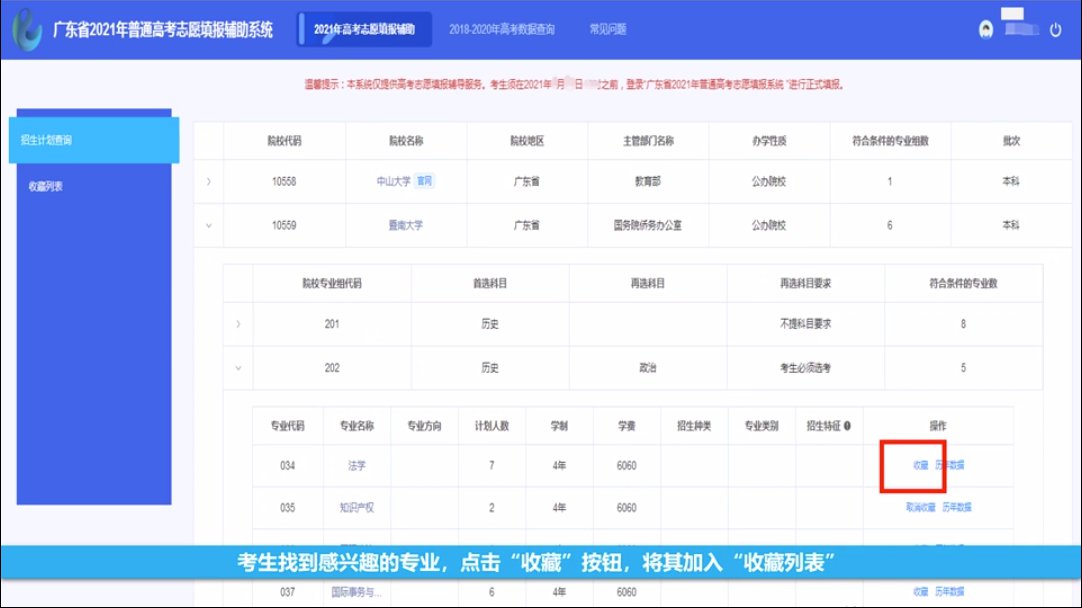Open 收藏列表 in the sidebar
The image size is (1082, 608).
(47, 187)
